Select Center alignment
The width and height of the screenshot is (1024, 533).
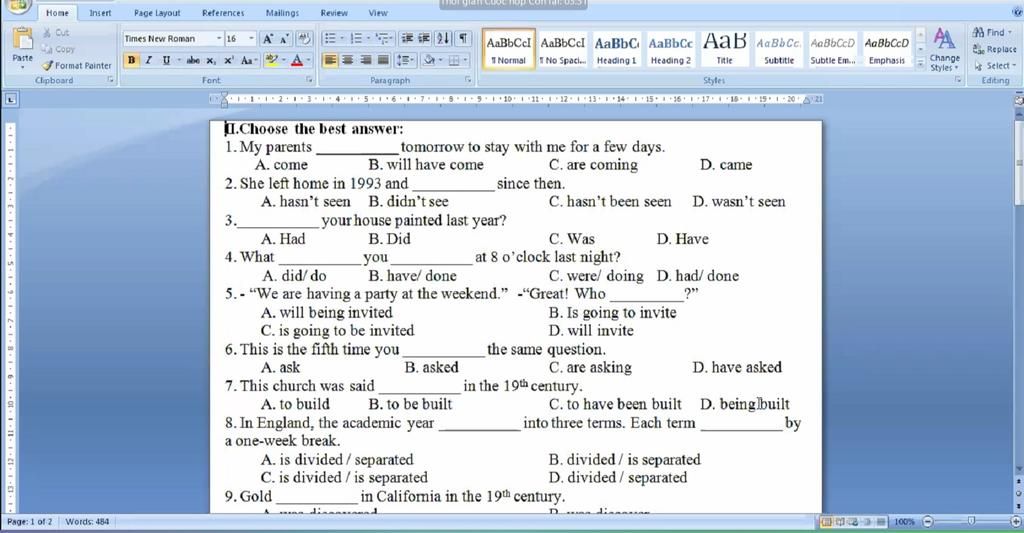pos(348,60)
